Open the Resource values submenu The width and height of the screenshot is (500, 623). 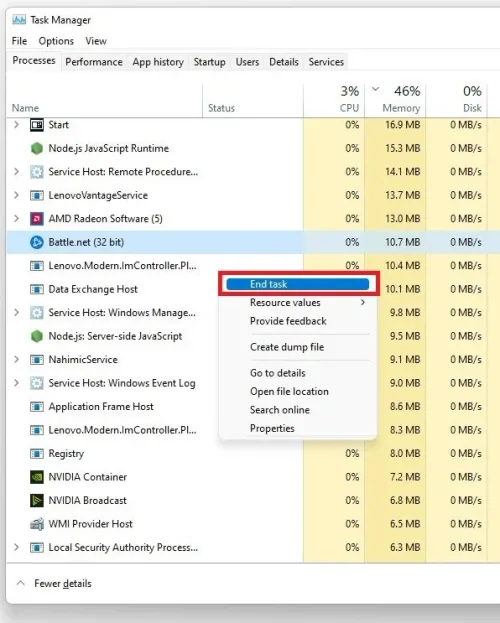click(x=297, y=302)
